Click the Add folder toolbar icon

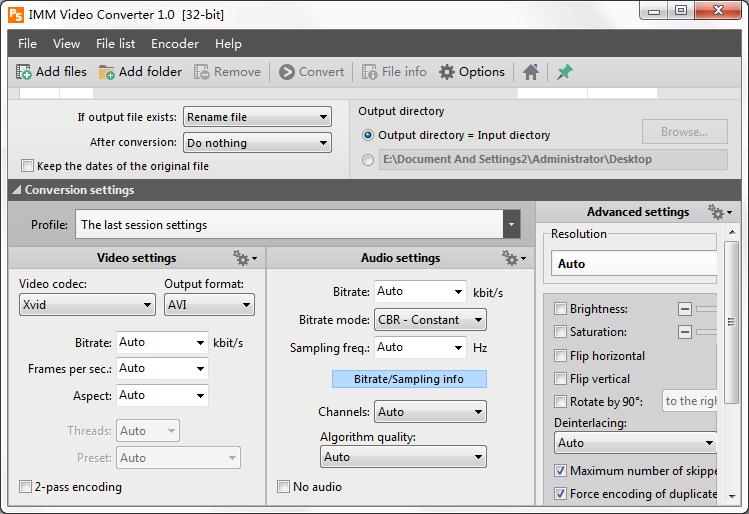(x=107, y=72)
